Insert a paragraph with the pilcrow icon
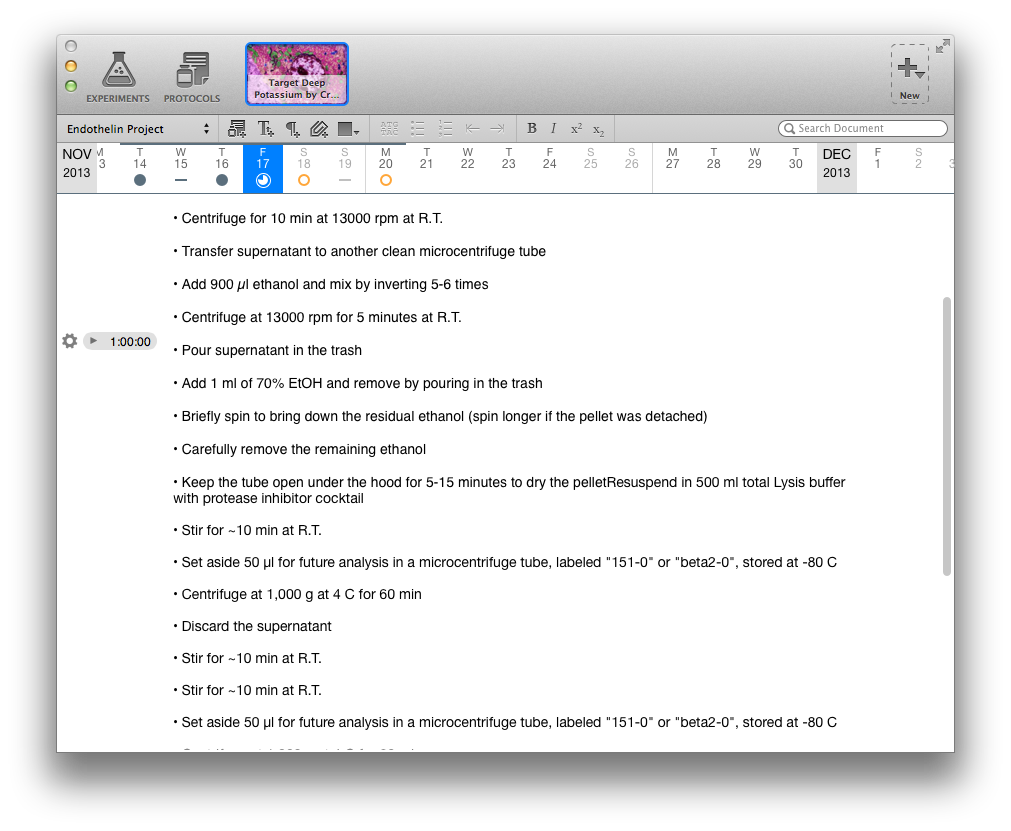The width and height of the screenshot is (1011, 831). [293, 129]
